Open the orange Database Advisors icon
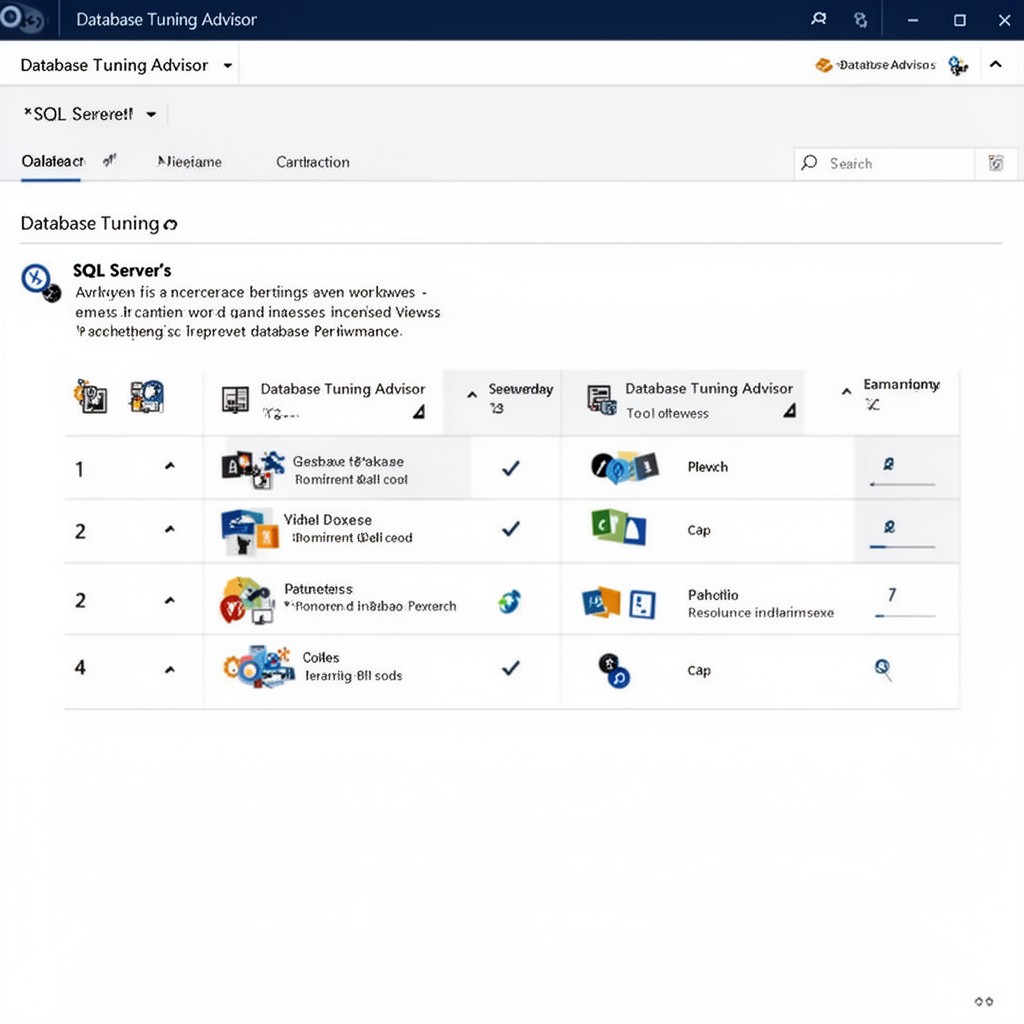 (x=824, y=65)
